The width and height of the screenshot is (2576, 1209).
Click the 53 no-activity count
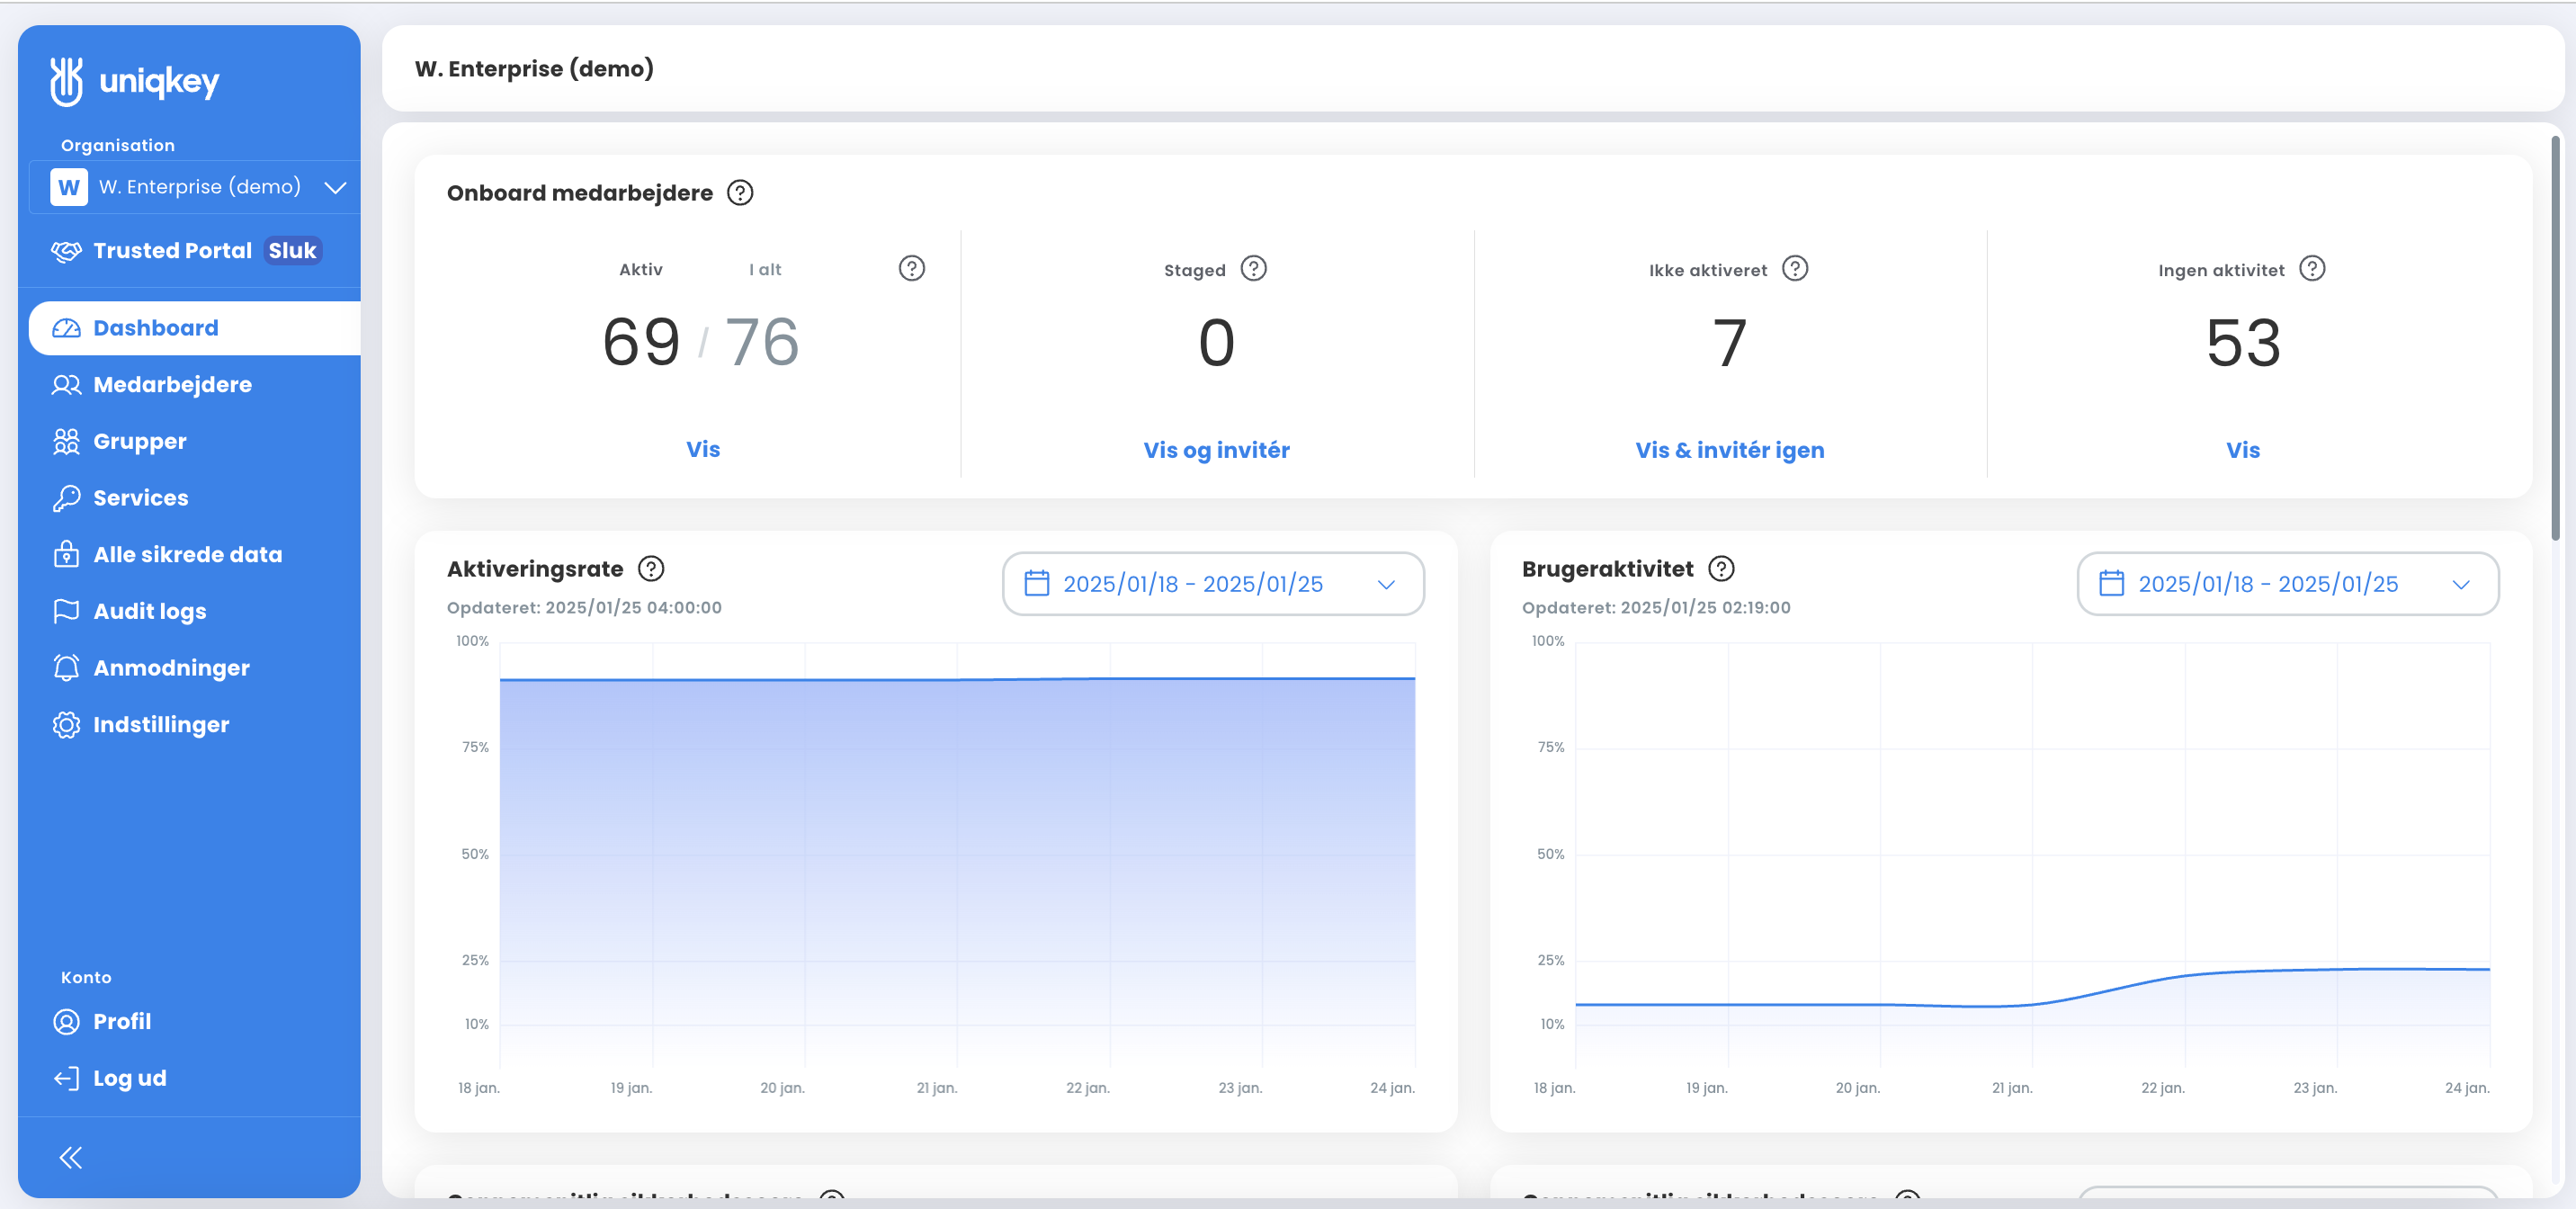coord(2244,344)
